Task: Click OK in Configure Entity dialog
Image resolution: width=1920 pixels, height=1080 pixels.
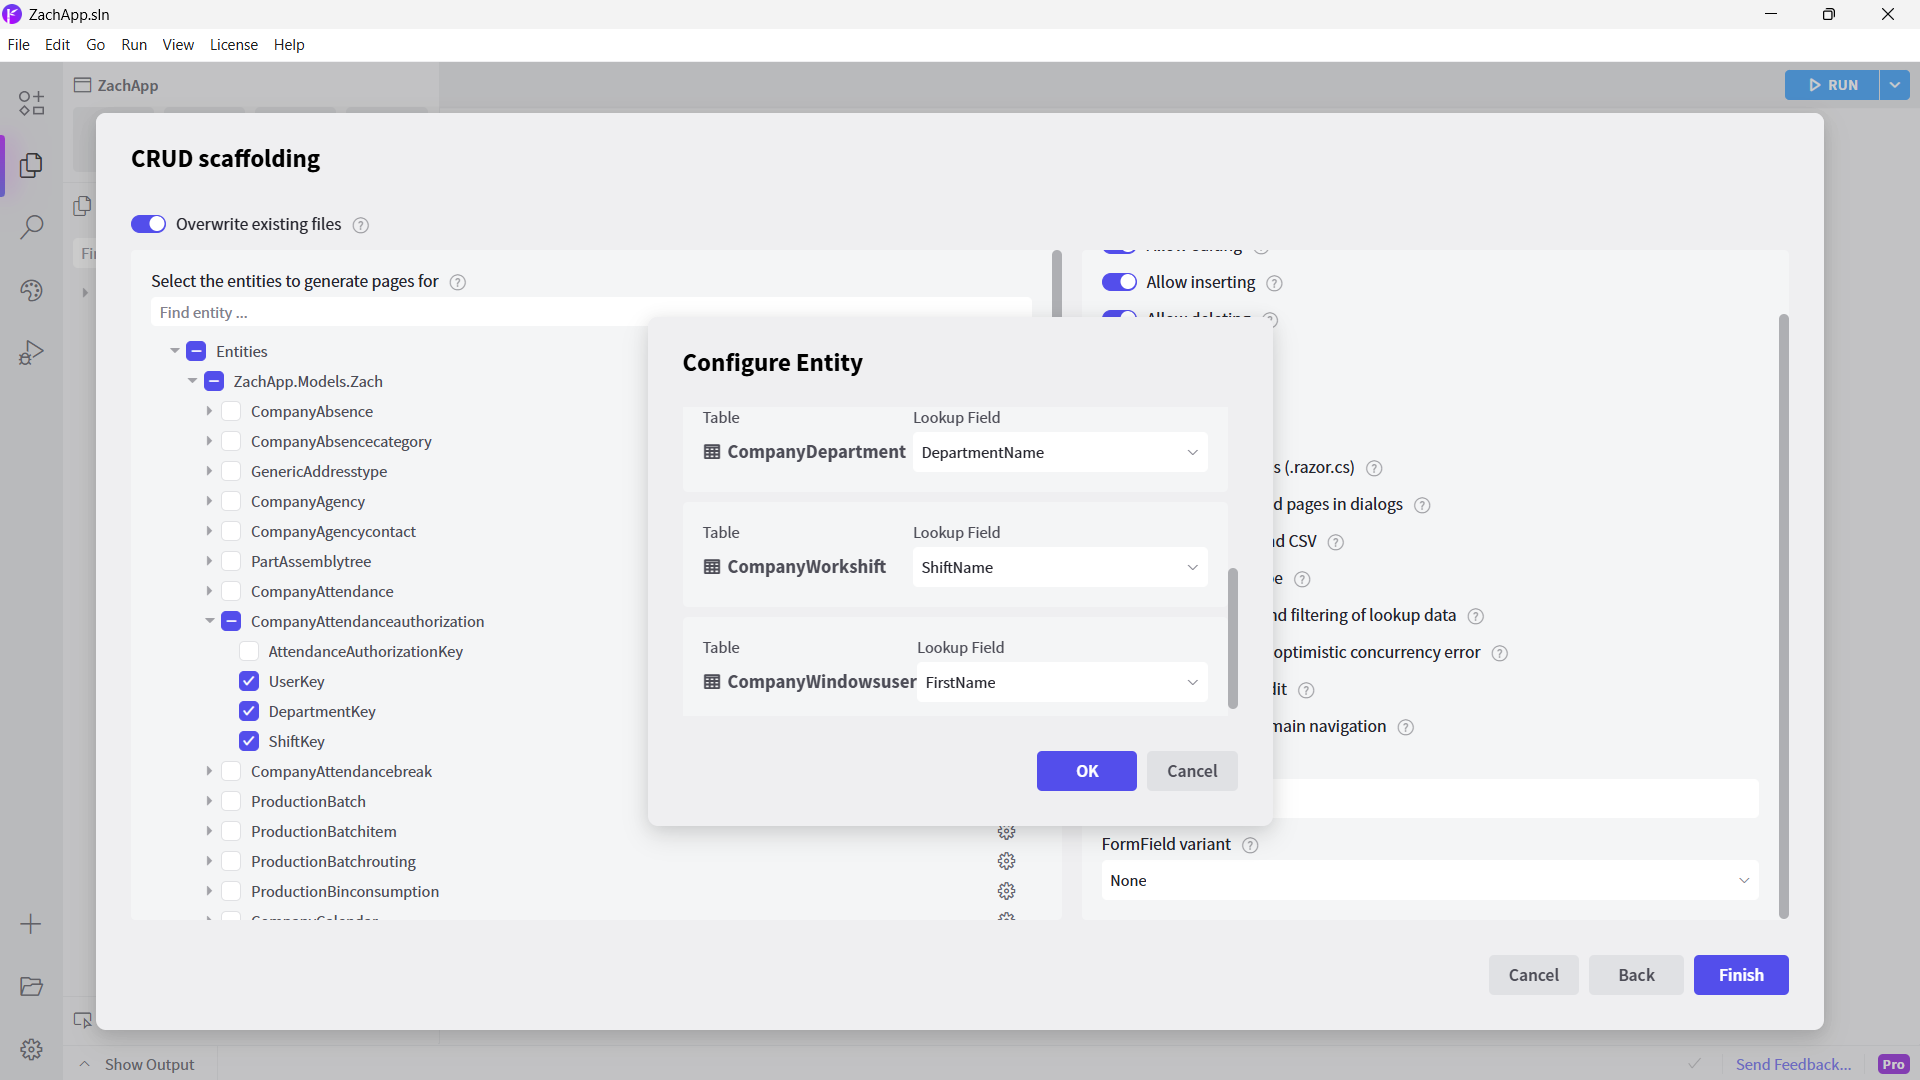Action: point(1086,771)
